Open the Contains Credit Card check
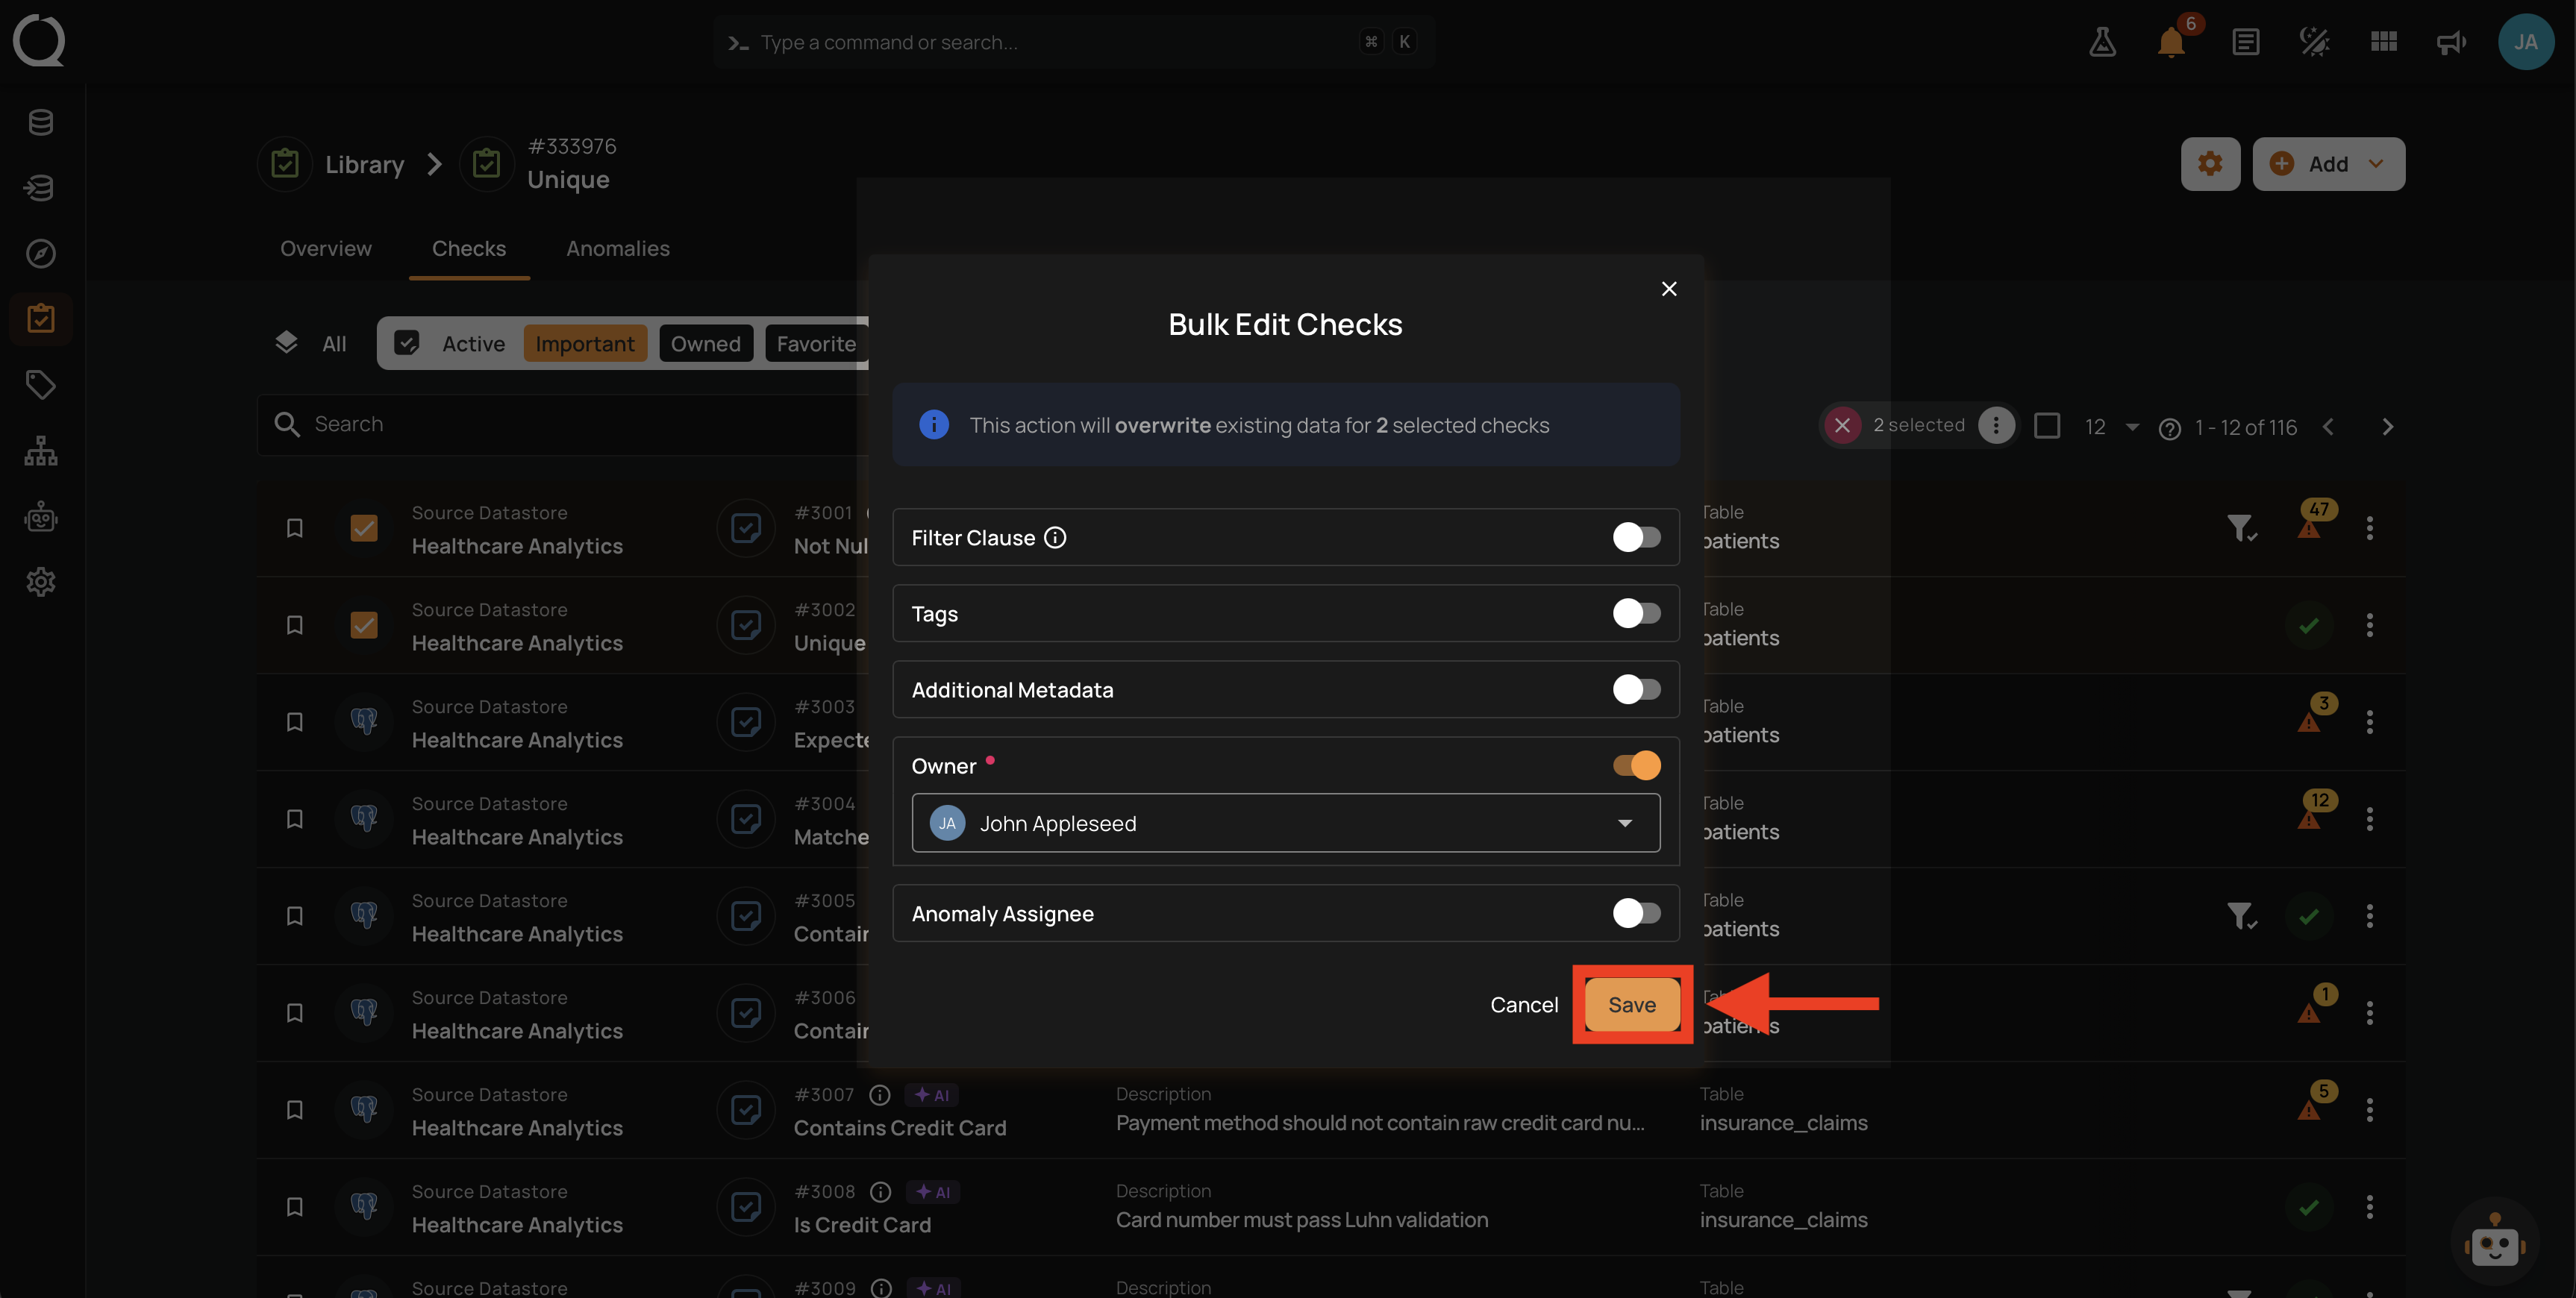The width and height of the screenshot is (2576, 1298). point(899,1128)
